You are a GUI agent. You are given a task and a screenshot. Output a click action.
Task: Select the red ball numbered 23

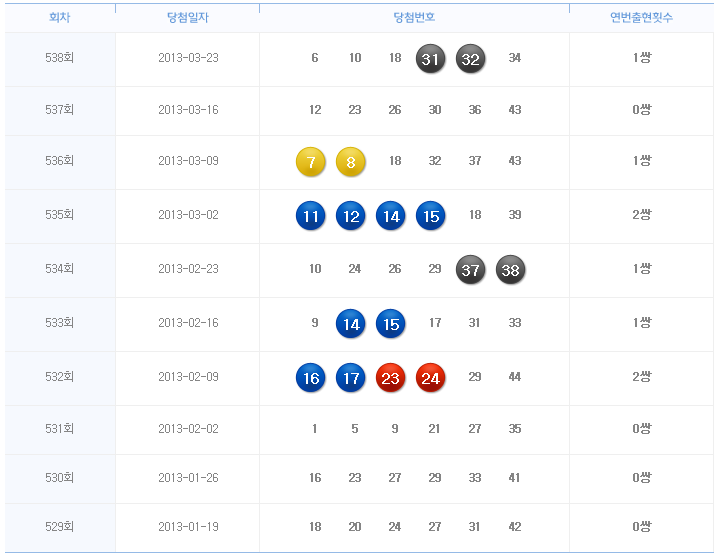(x=391, y=378)
